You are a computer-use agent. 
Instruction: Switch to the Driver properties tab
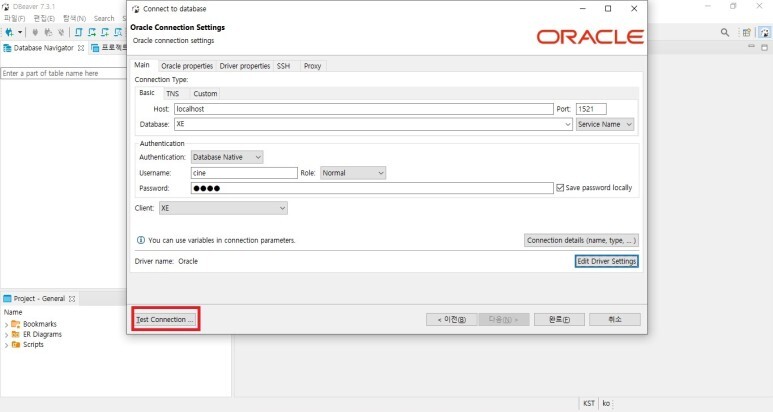(x=245, y=66)
